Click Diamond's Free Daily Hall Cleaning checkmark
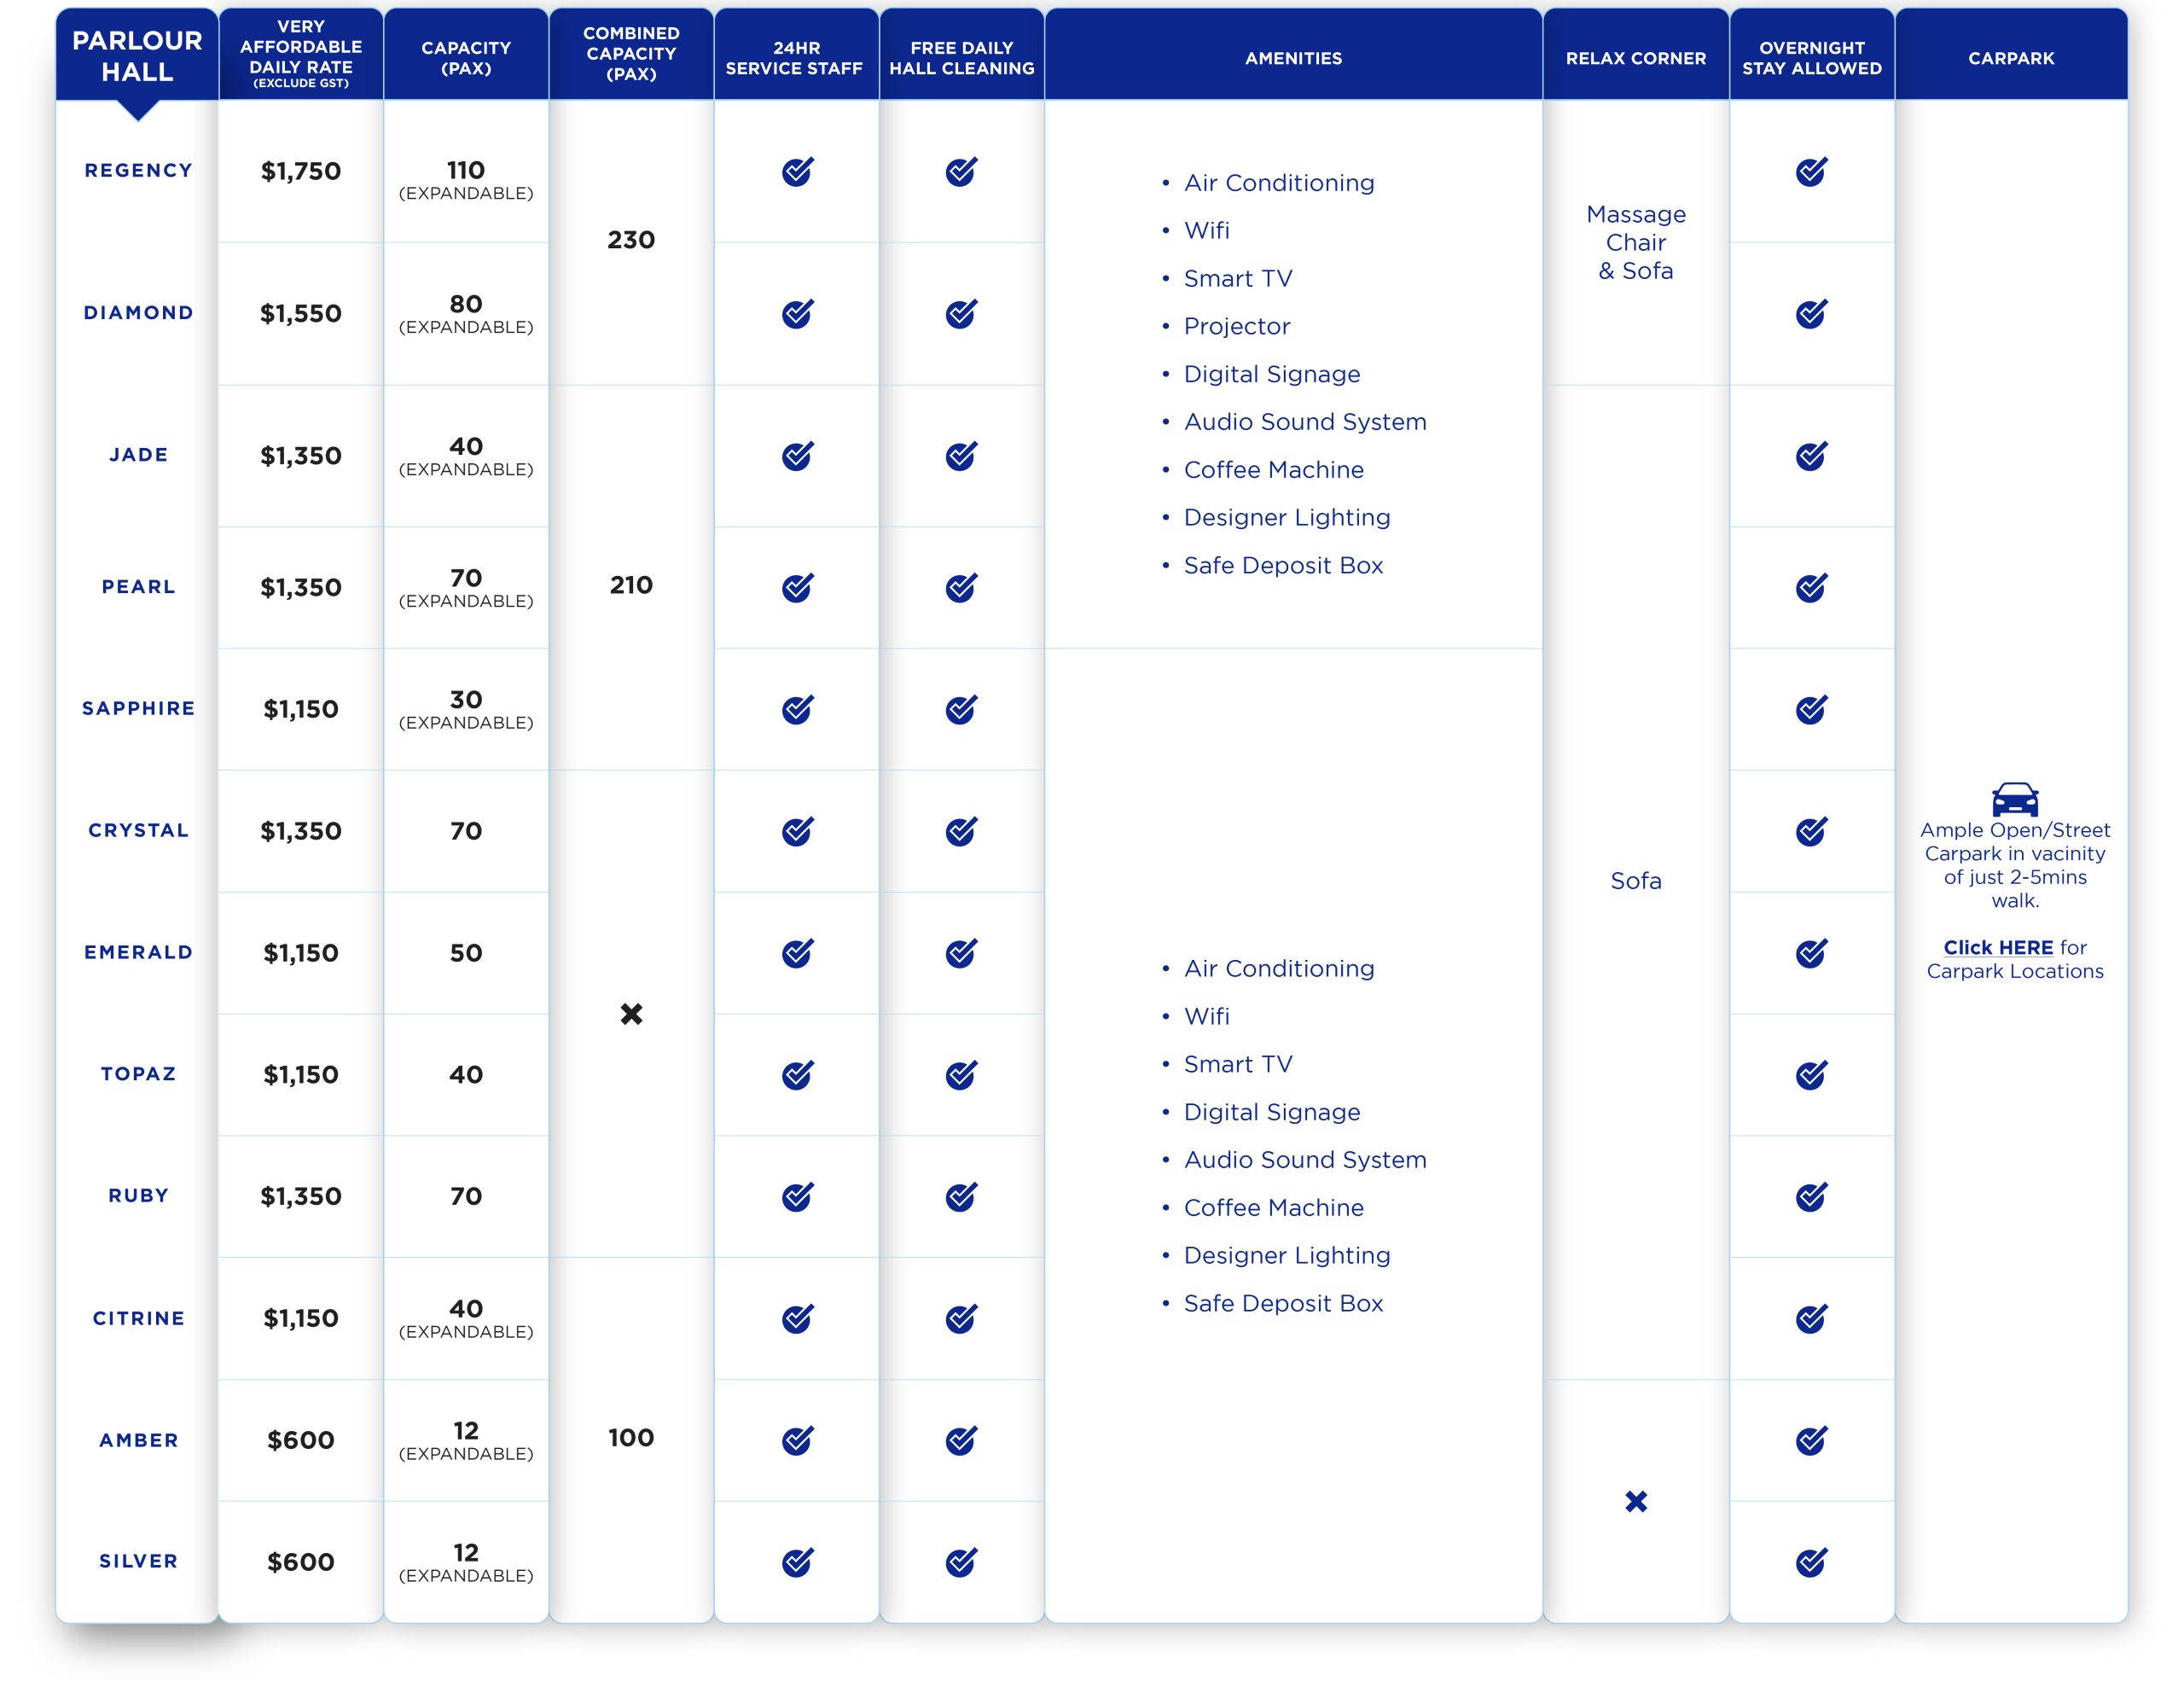Screen dimensions: 2184x1681 coord(961,314)
